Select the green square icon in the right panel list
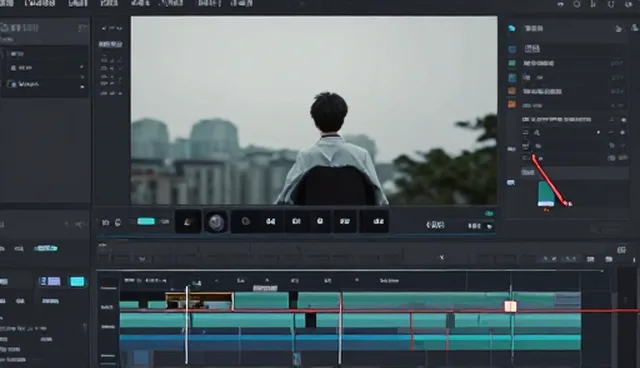 pyautogui.click(x=512, y=63)
